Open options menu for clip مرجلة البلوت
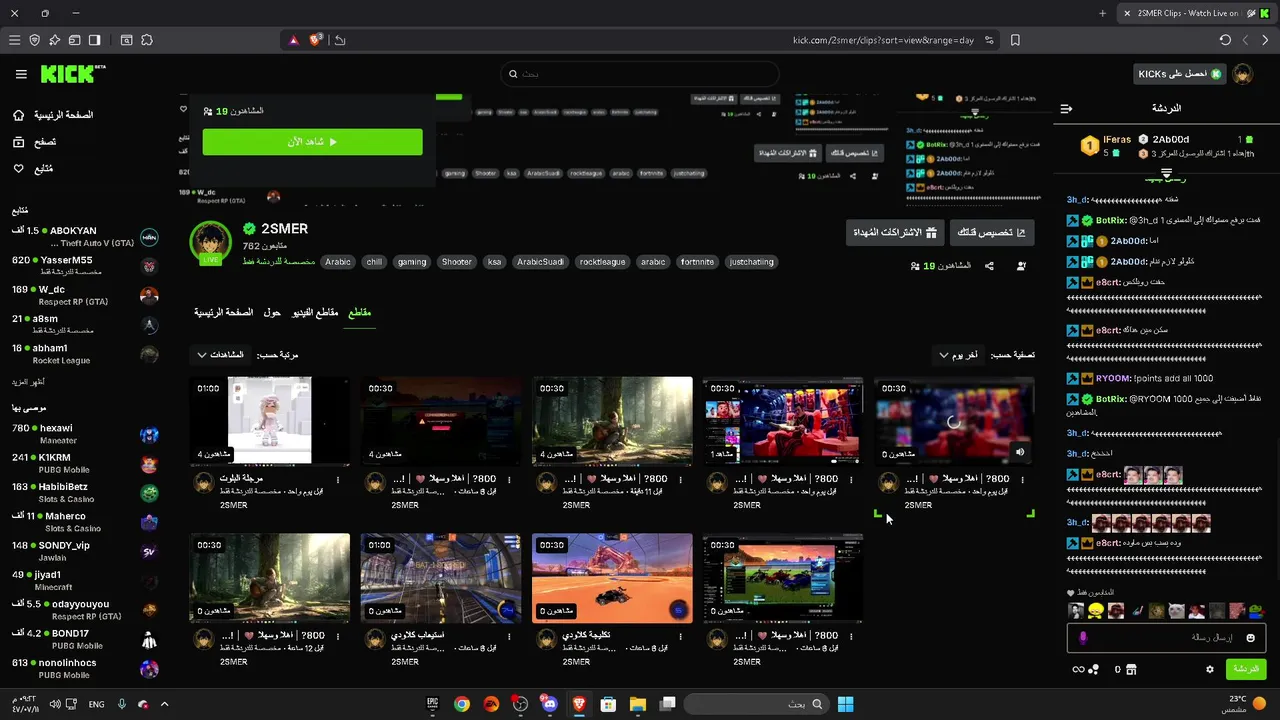 pos(338,480)
